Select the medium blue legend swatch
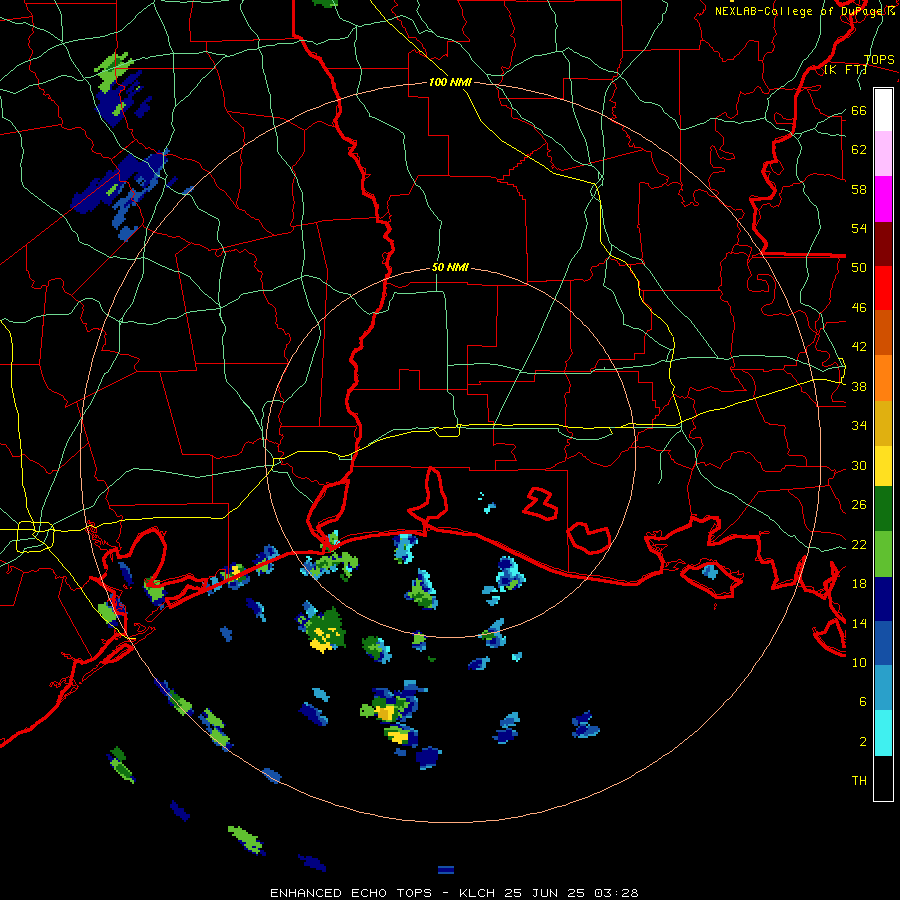This screenshot has height=900, width=900. (x=883, y=643)
